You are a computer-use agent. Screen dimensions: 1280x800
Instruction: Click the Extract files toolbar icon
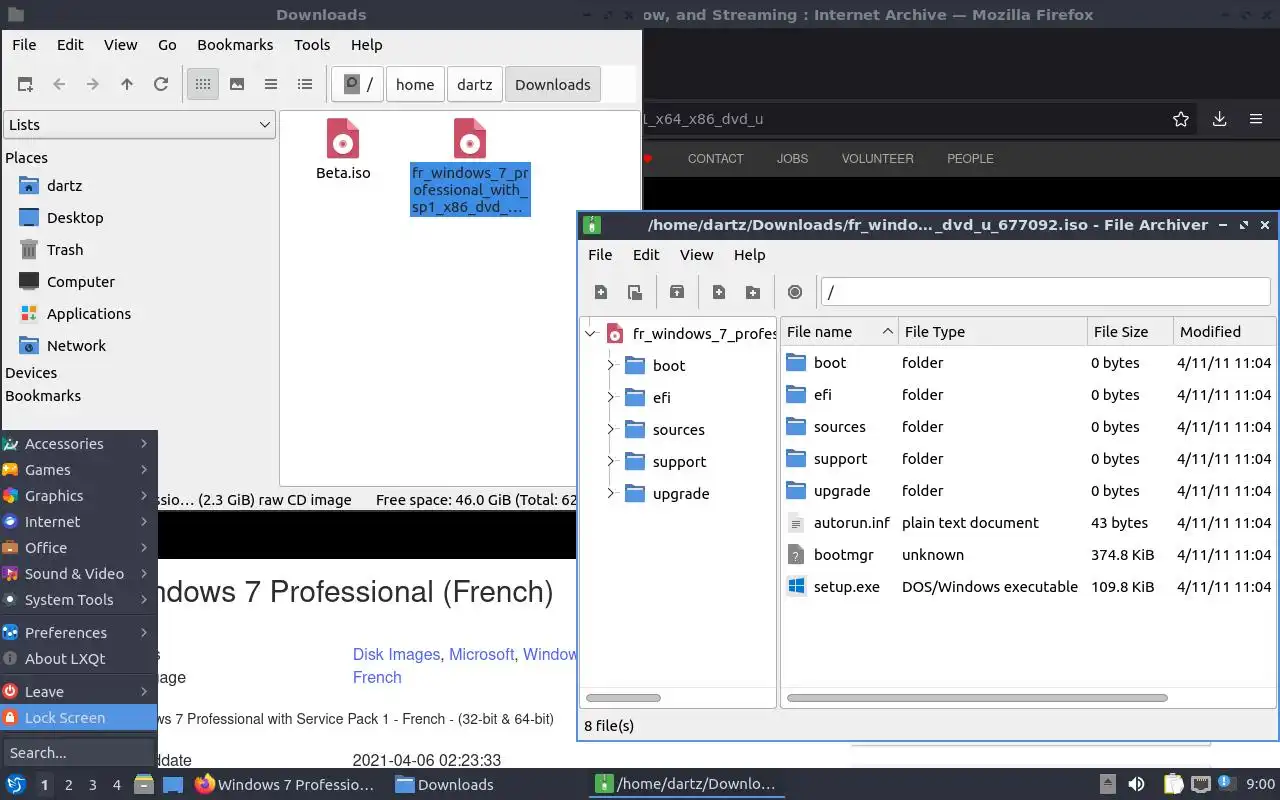(677, 292)
